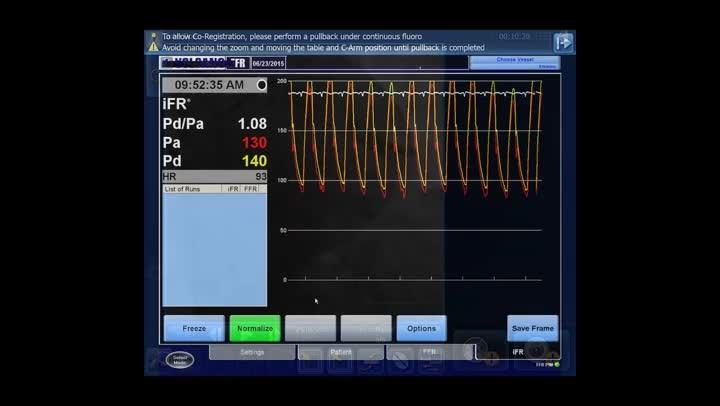
Task: Click the 09:52:35 AM clock field
Action: pos(214,85)
